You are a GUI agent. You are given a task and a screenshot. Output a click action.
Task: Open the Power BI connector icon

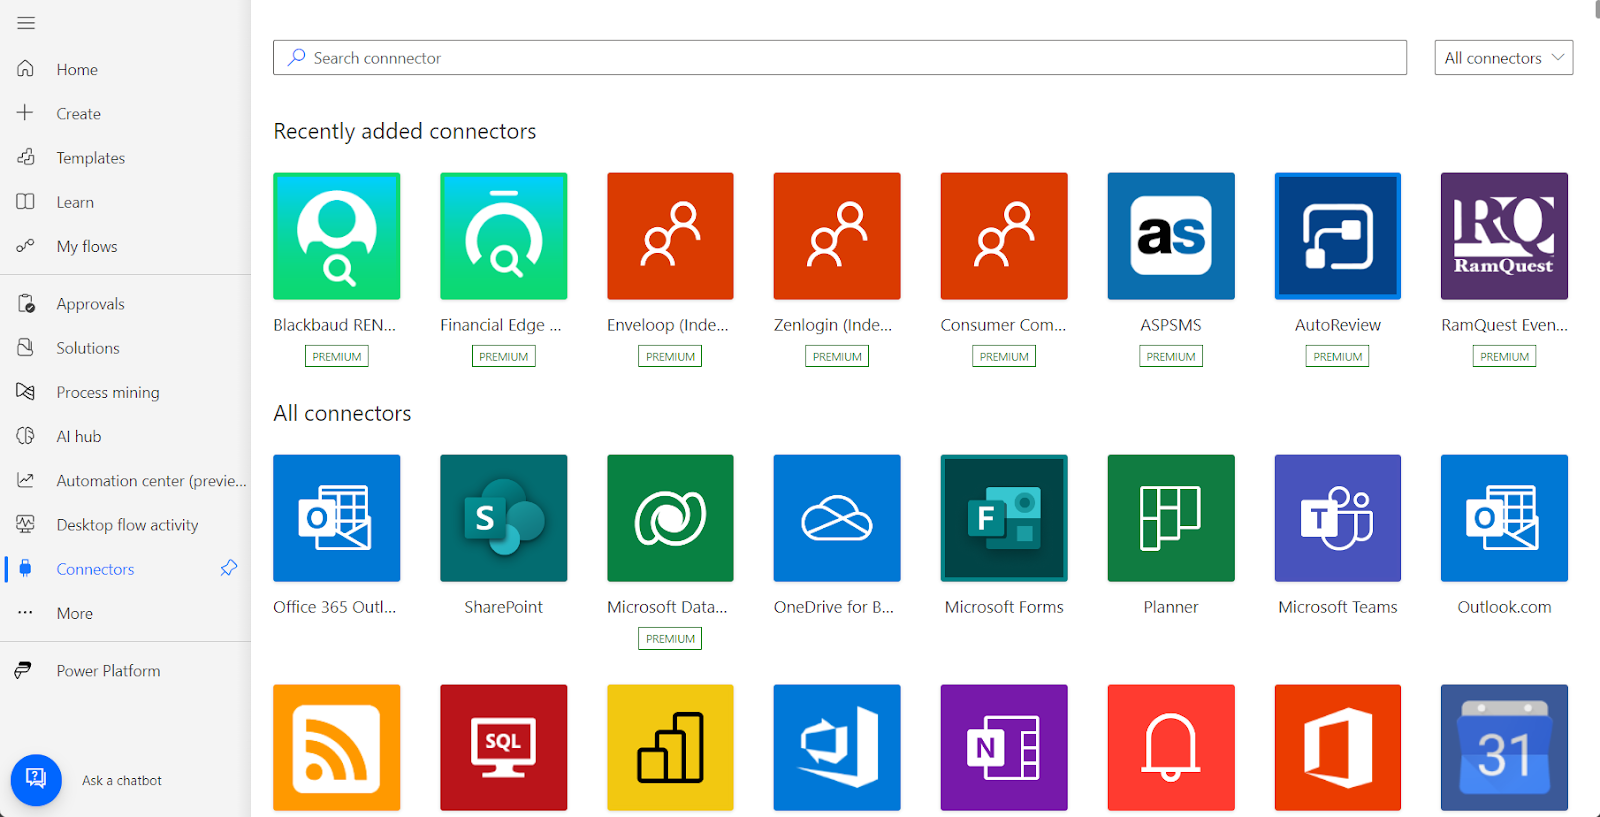(670, 748)
